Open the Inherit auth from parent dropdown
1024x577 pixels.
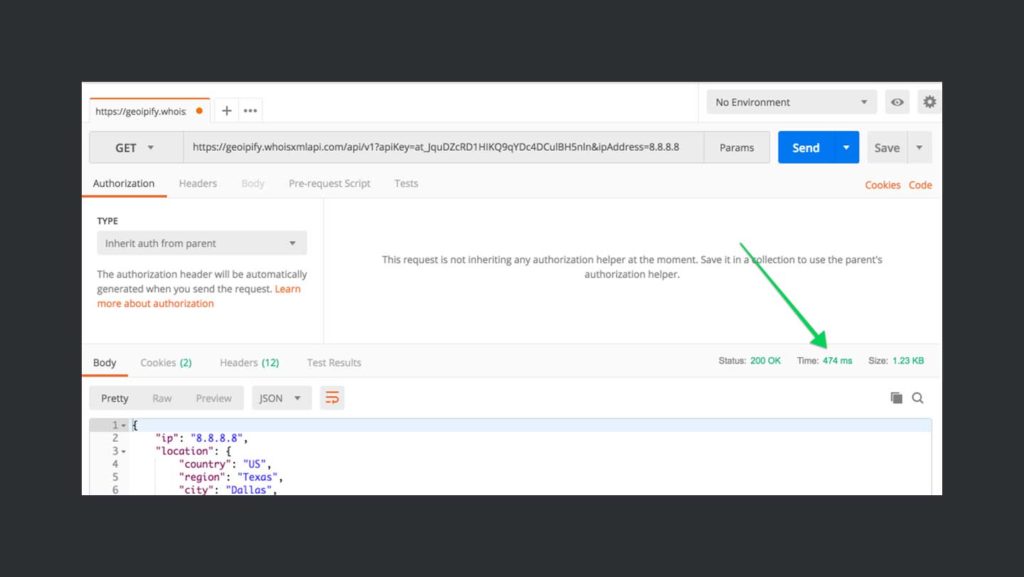(x=200, y=243)
